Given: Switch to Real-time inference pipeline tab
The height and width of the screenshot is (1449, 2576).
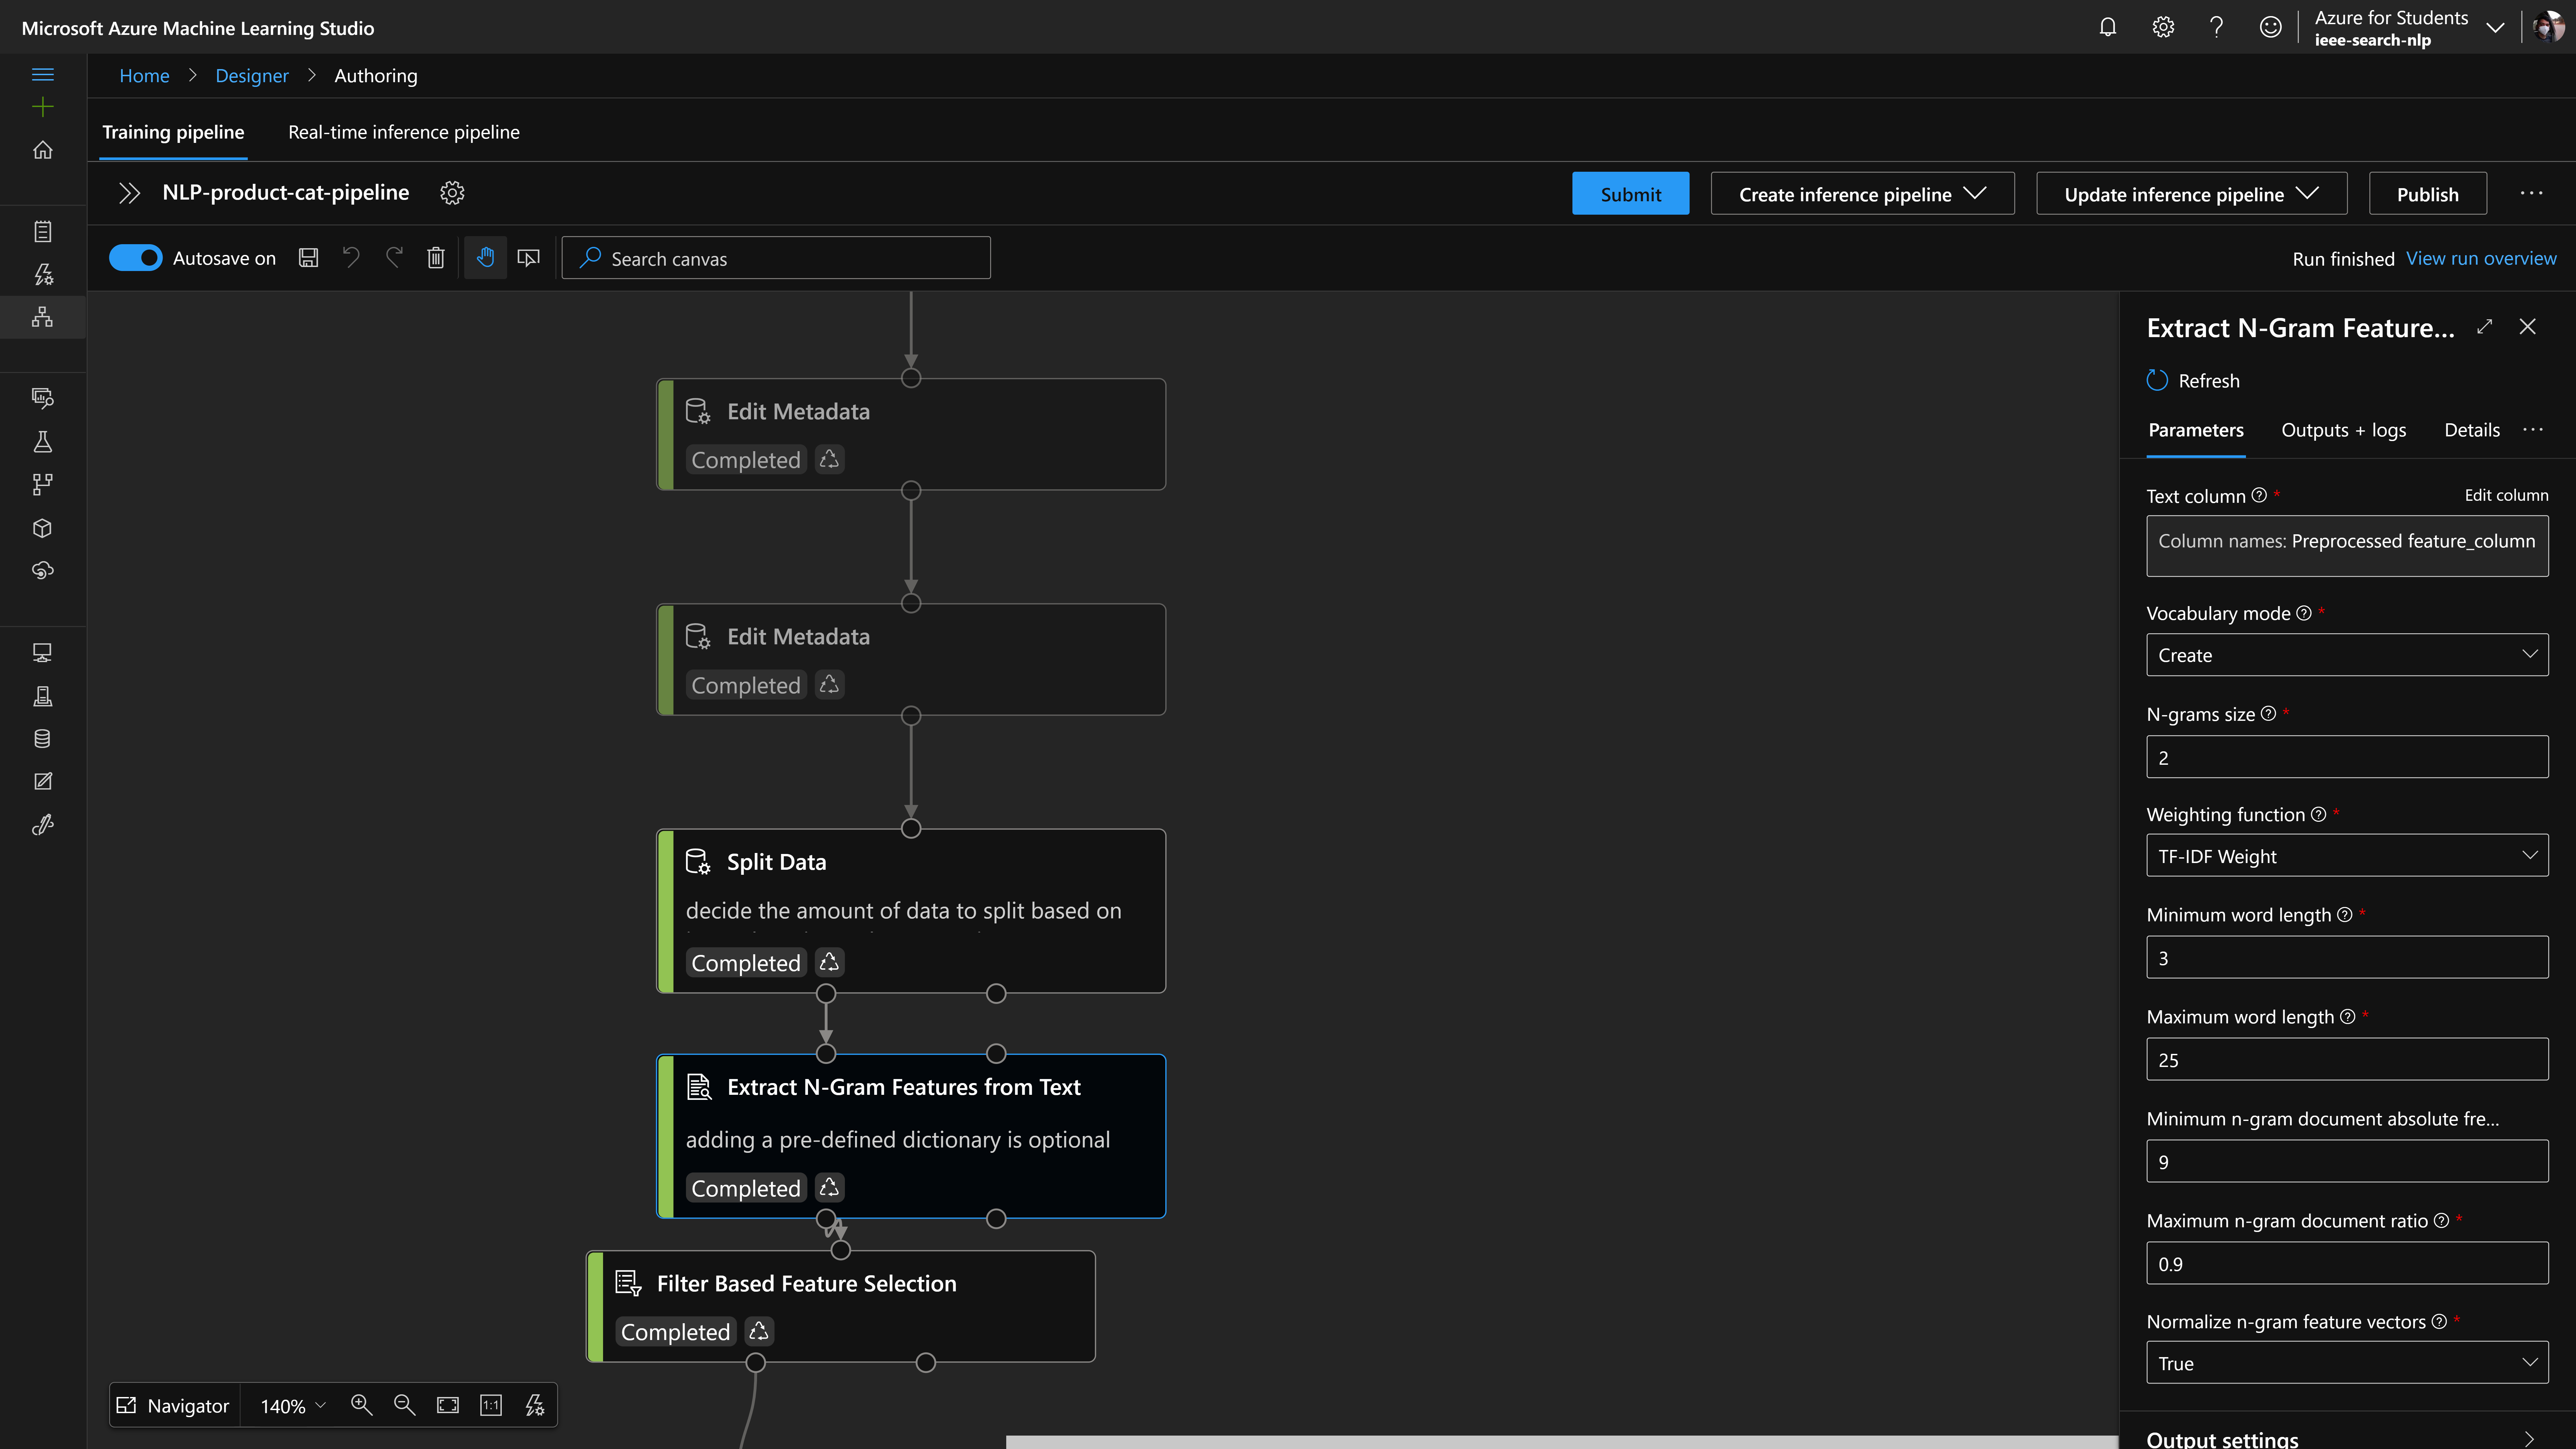Looking at the screenshot, I should pyautogui.click(x=404, y=132).
